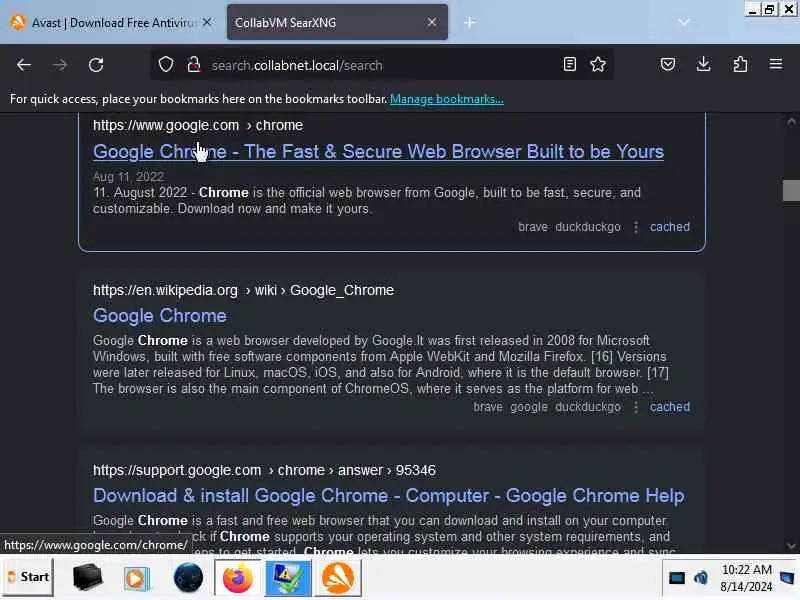This screenshot has width=800, height=600.
Task: Open cached link for google.com result
Action: pyautogui.click(x=669, y=227)
